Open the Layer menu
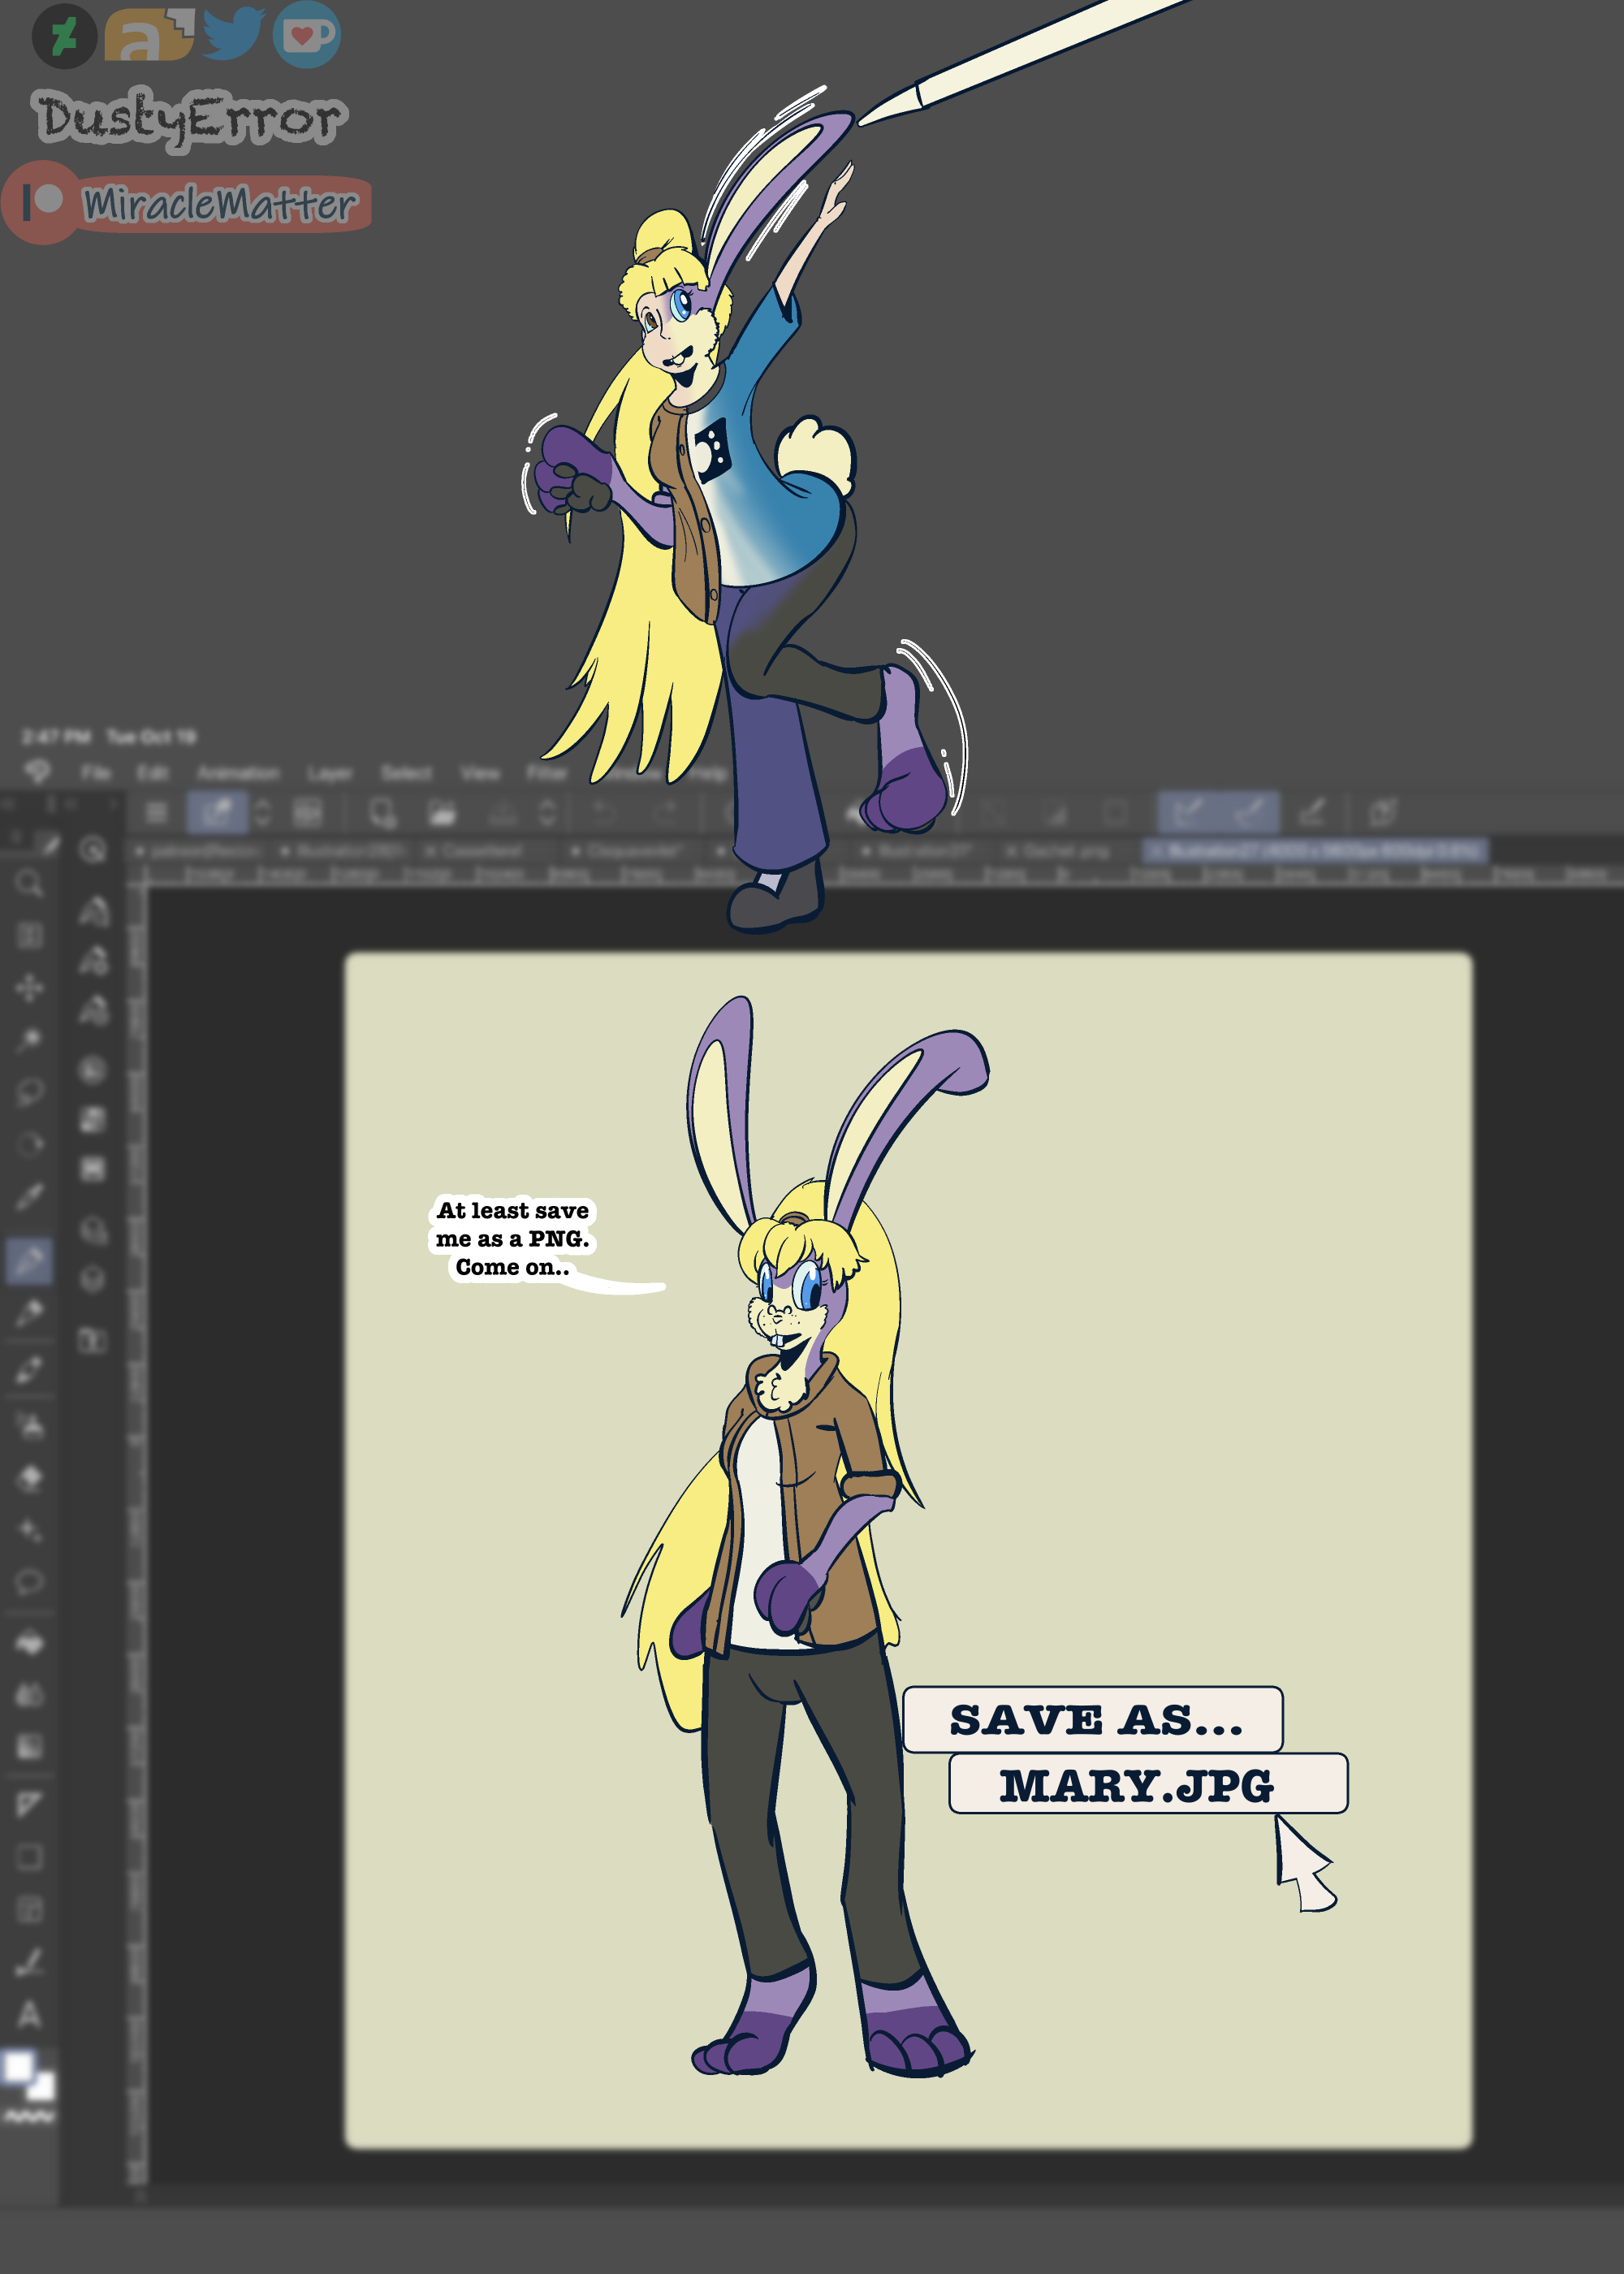This screenshot has width=1624, height=2274. [x=329, y=773]
